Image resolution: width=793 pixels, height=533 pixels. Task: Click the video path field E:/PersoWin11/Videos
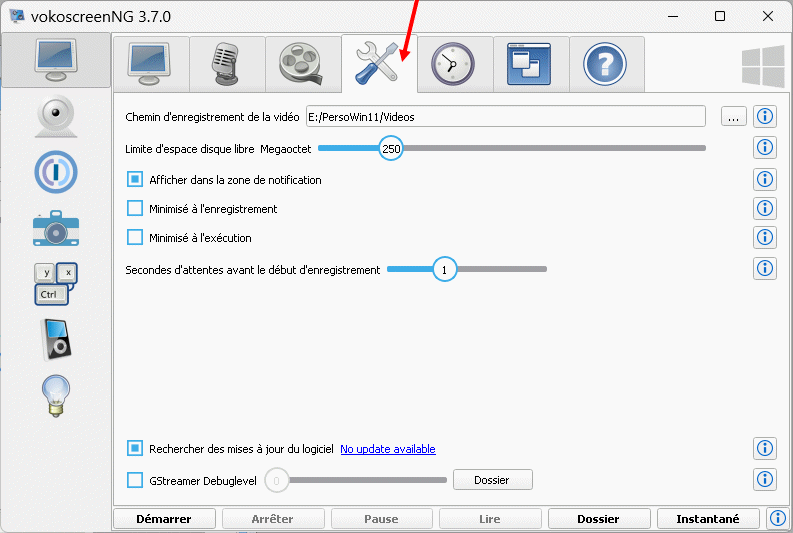point(506,117)
